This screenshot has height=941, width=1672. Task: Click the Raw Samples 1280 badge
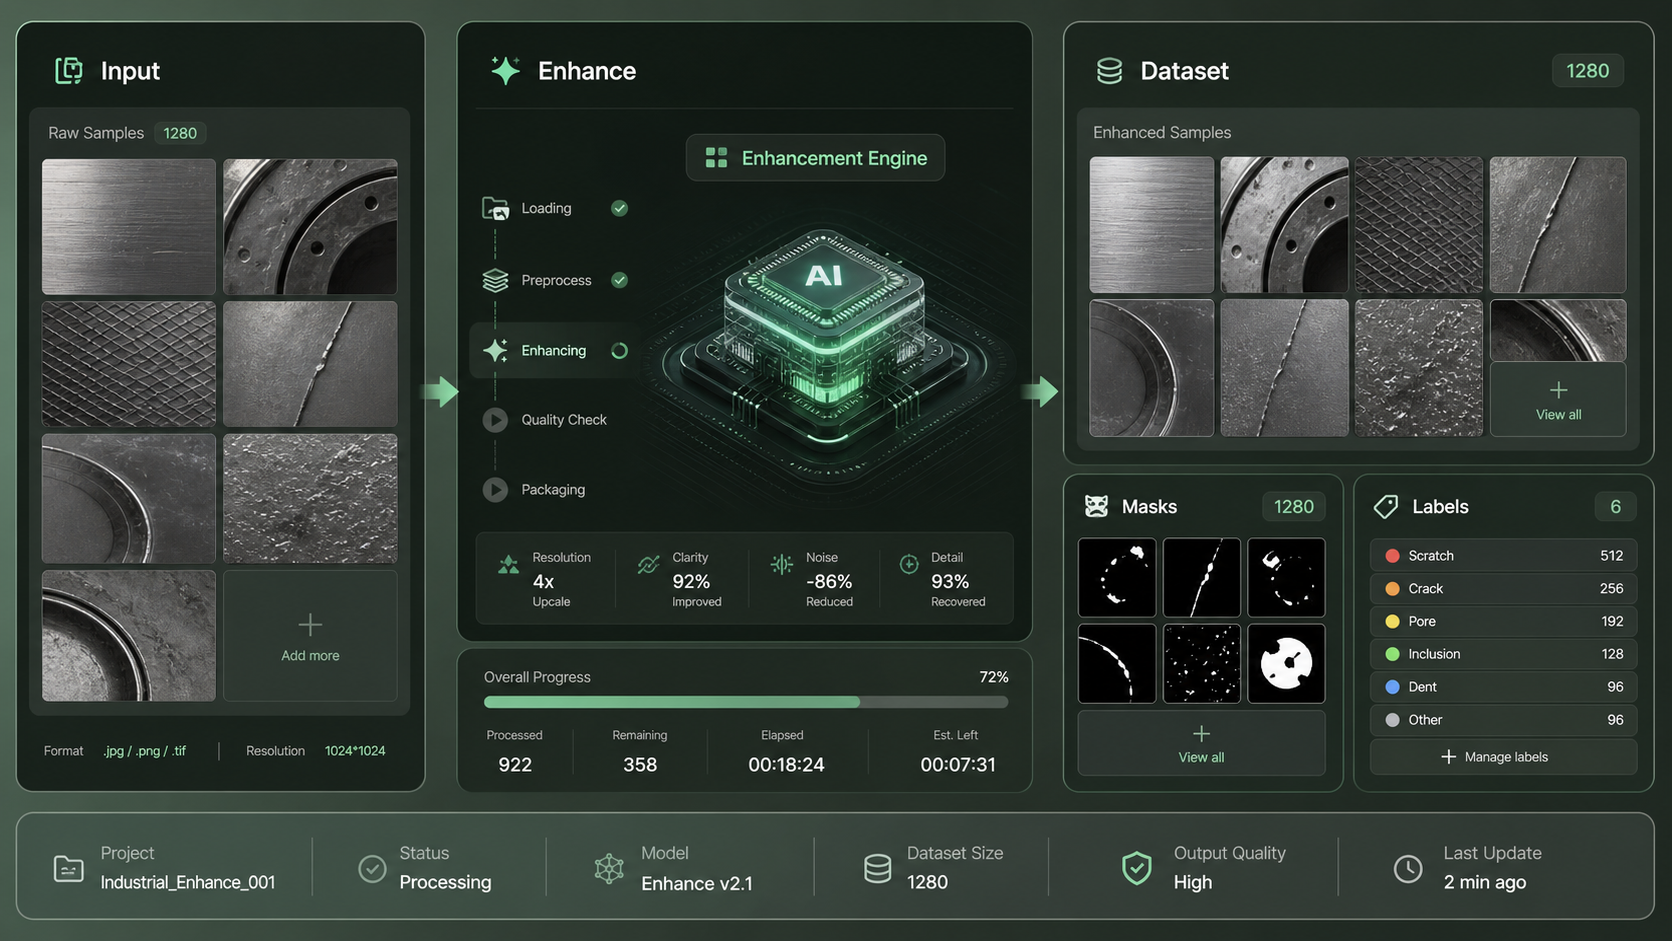pyautogui.click(x=180, y=133)
